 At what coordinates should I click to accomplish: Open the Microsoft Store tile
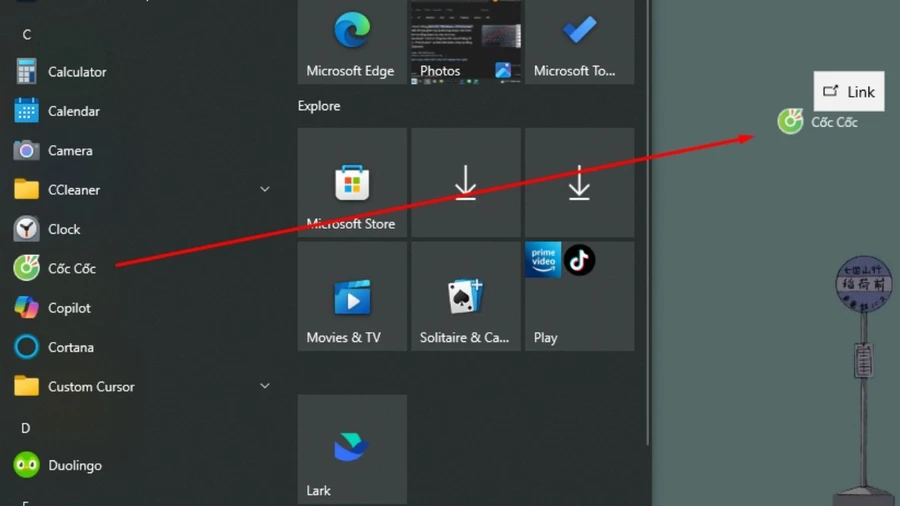pos(352,182)
